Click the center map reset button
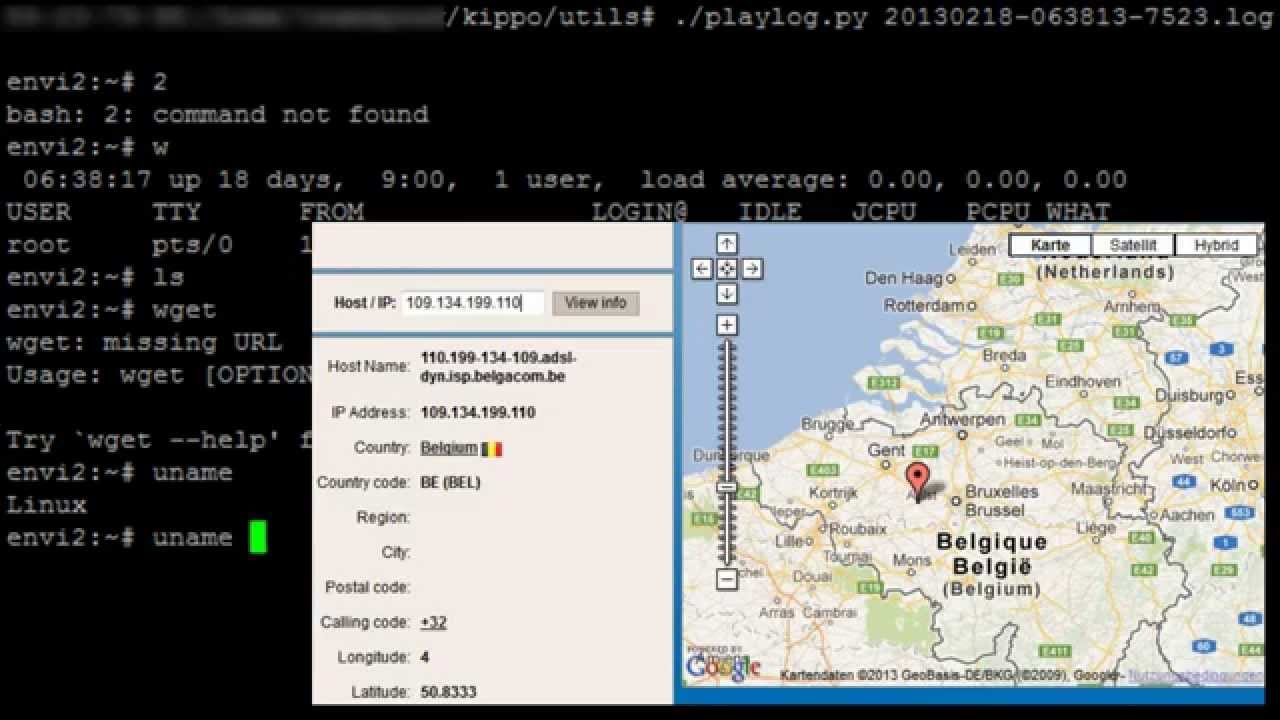 [727, 268]
